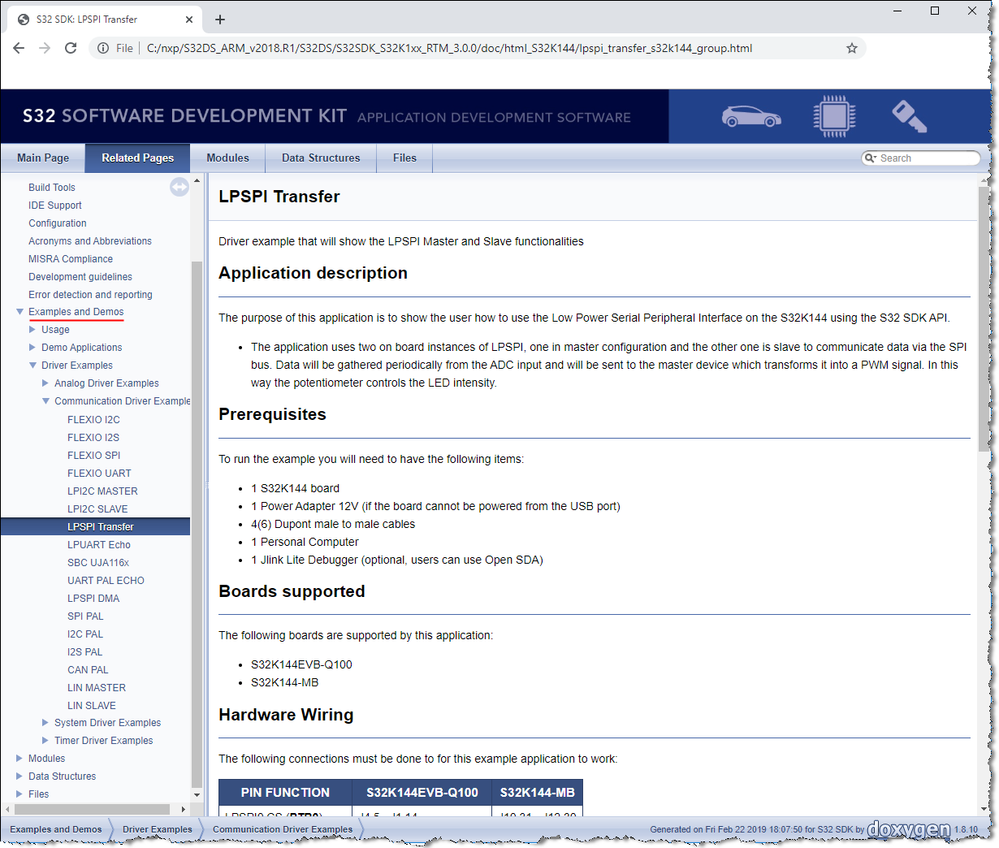Open the Data Structures tab
The width and height of the screenshot is (999, 848).
coord(321,158)
